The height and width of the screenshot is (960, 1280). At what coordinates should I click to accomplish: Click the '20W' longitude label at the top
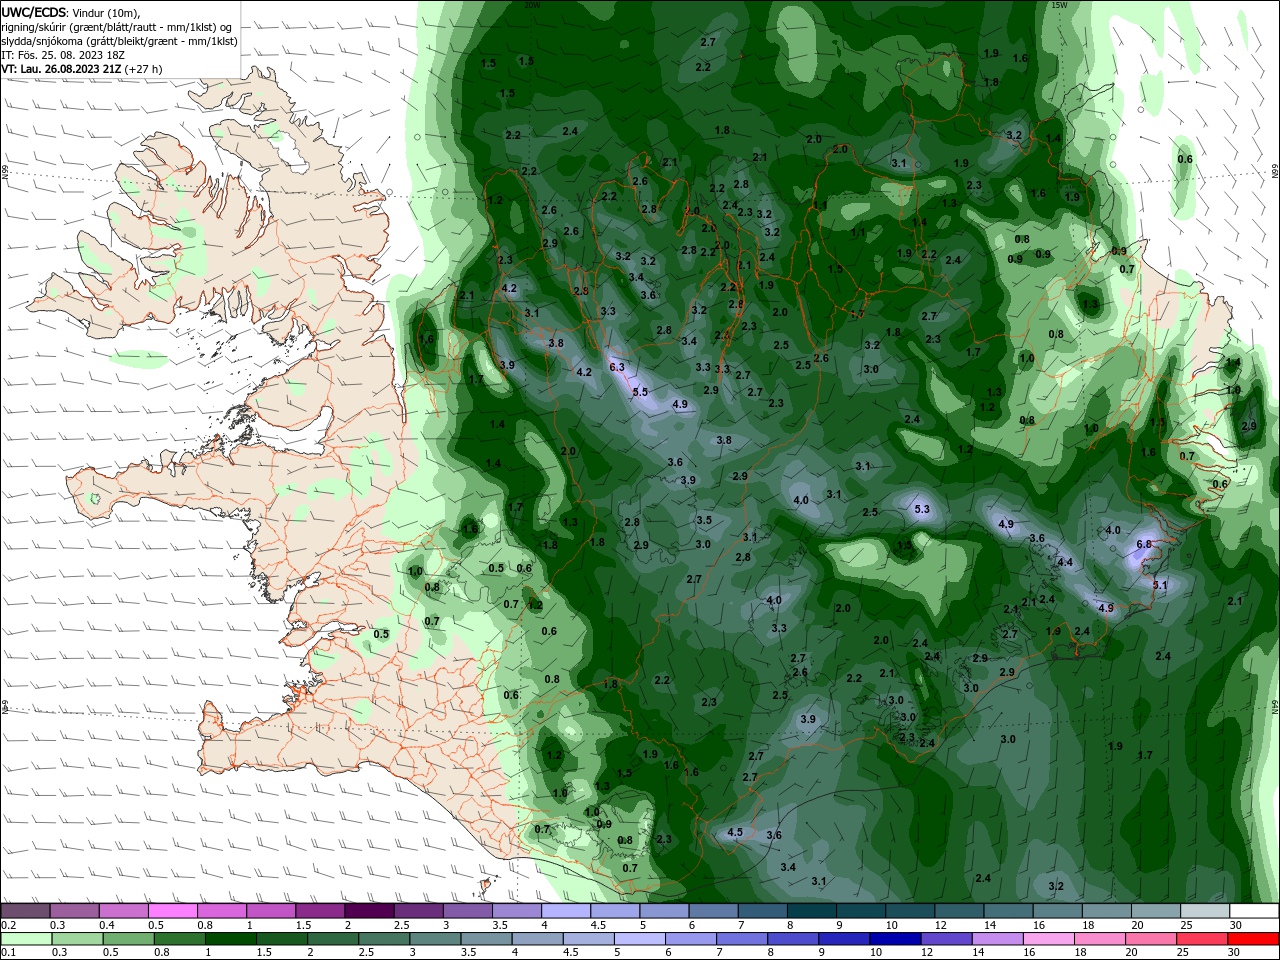[x=531, y=5]
